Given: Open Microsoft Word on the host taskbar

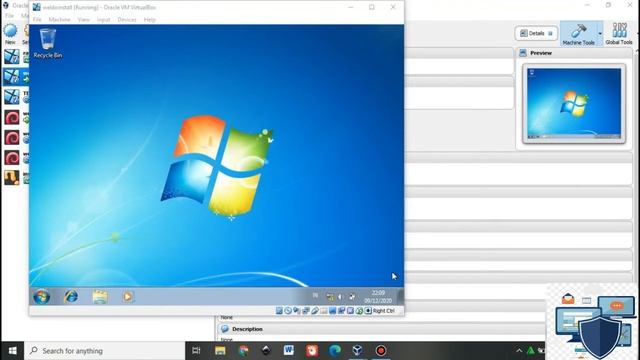Looking at the screenshot, I should tap(289, 351).
